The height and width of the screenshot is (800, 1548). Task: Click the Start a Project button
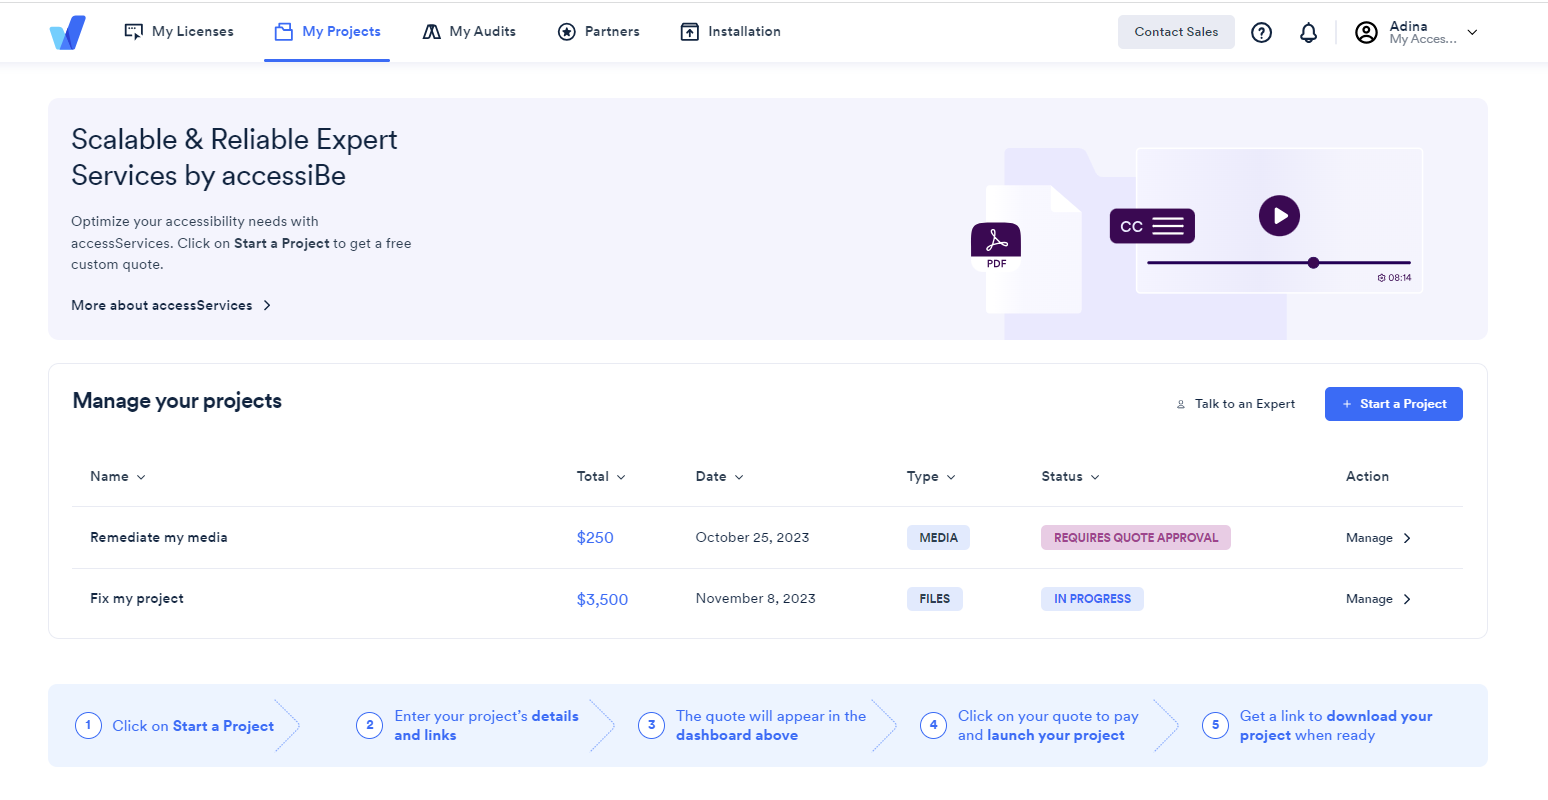point(1393,403)
